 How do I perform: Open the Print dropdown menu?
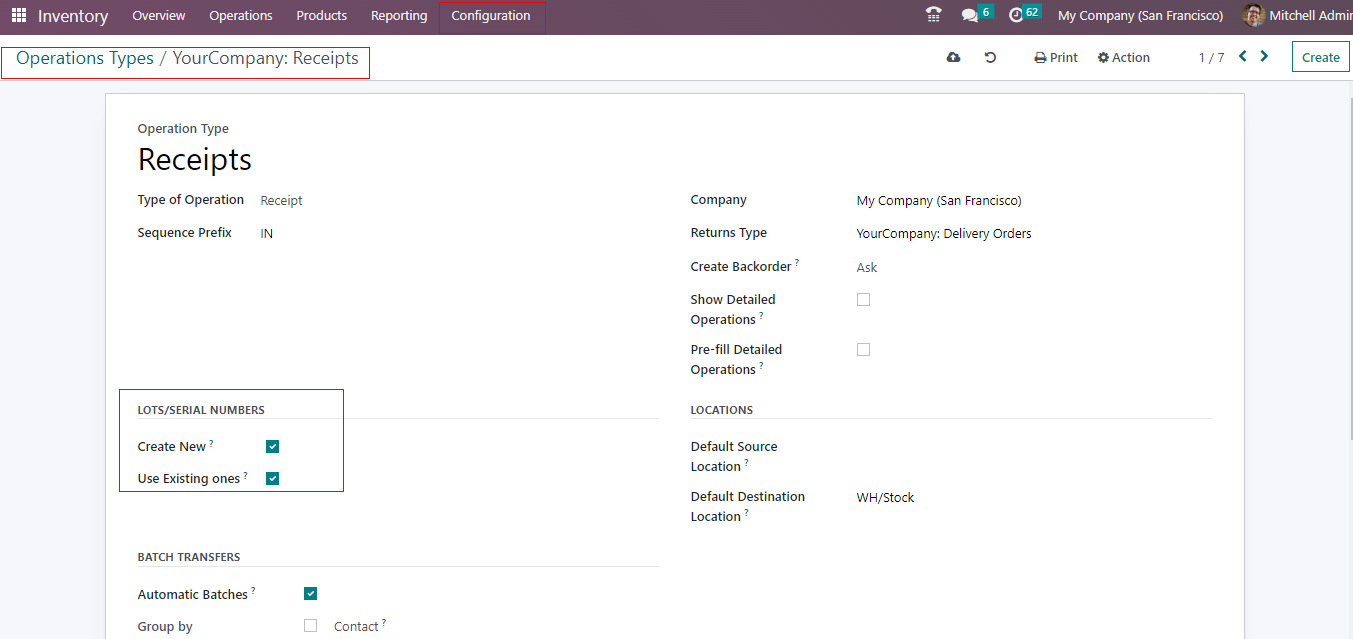click(1056, 58)
